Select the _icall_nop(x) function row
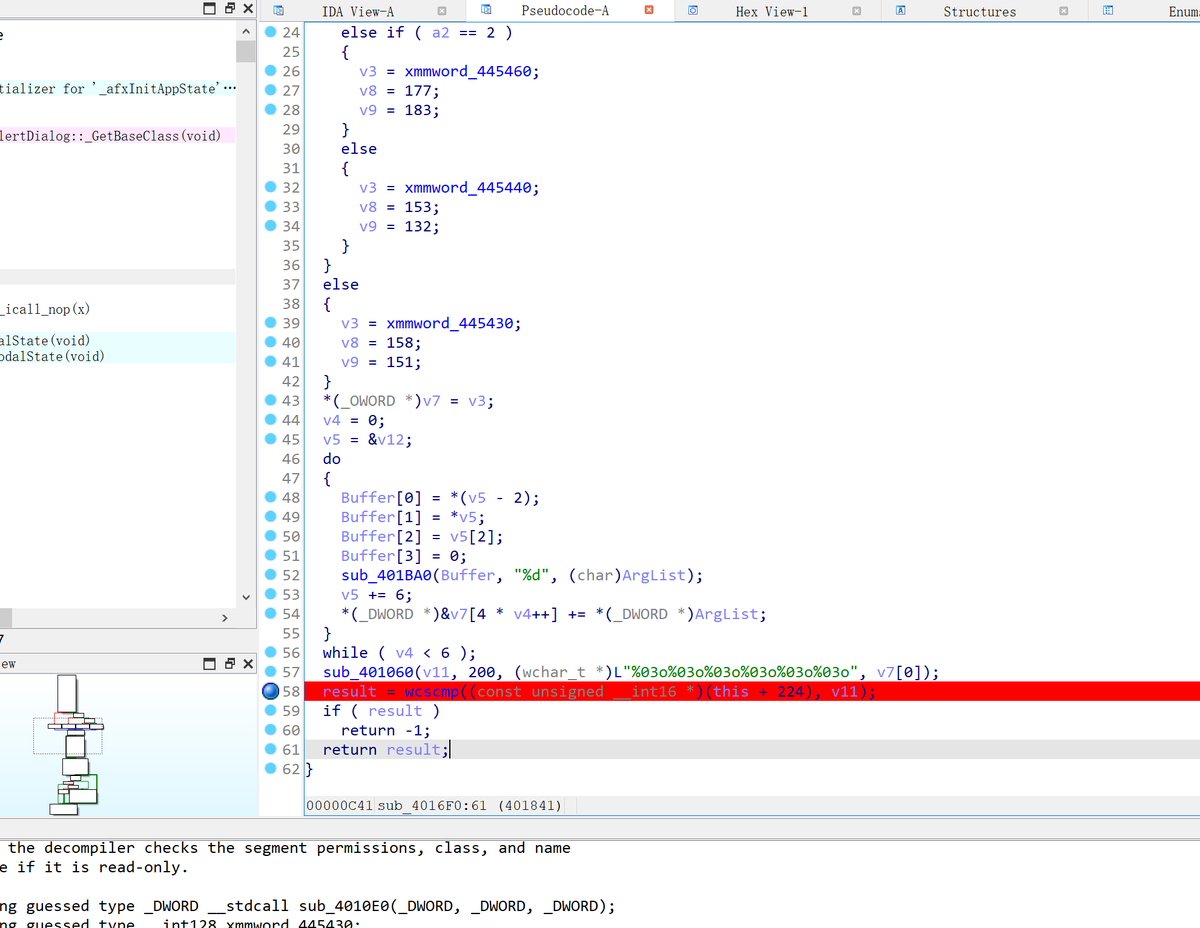This screenshot has width=1200, height=928. pyautogui.click(x=117, y=309)
